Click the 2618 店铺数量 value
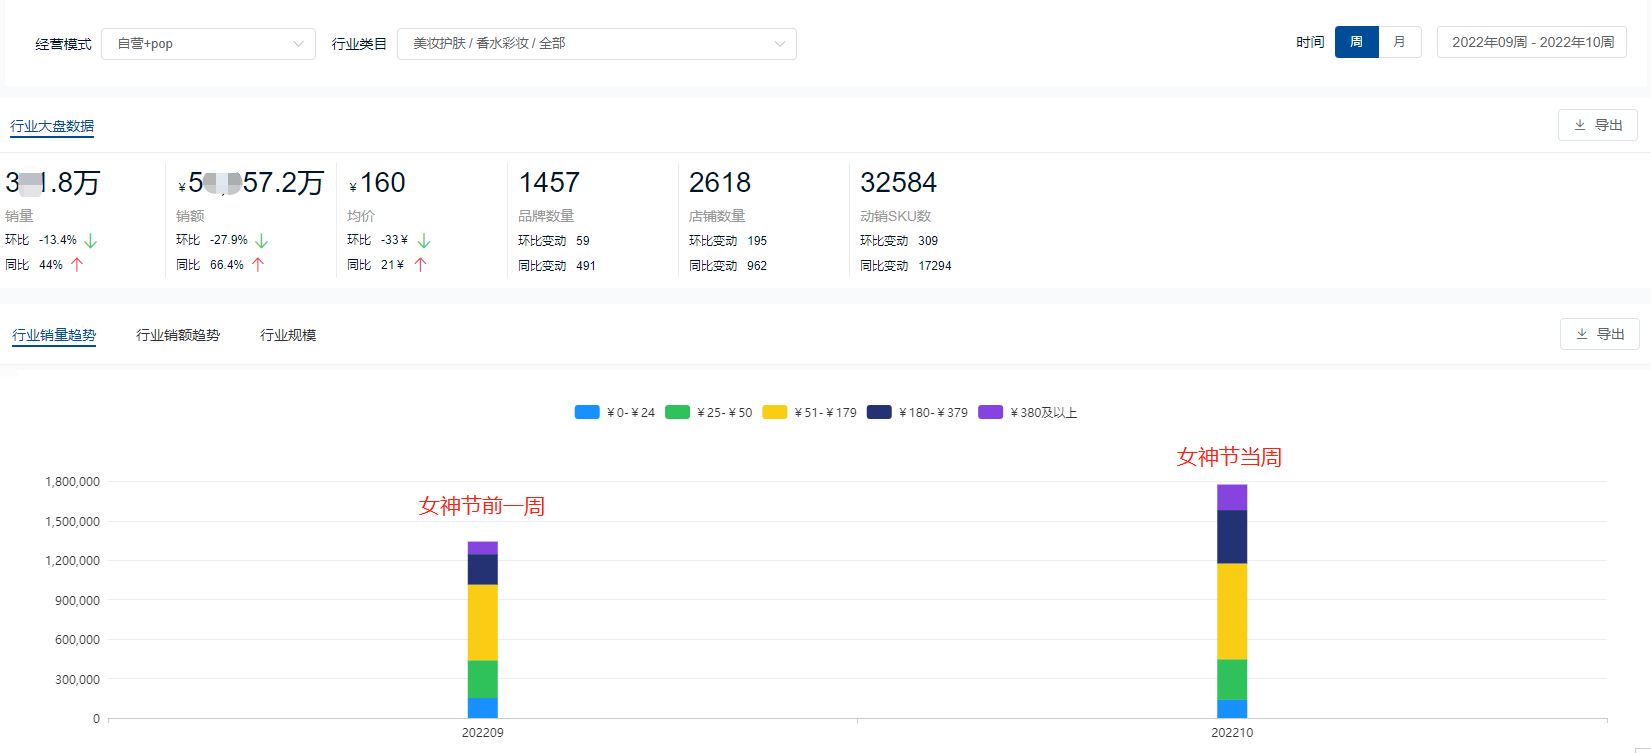The width and height of the screenshot is (1651, 753). click(720, 183)
